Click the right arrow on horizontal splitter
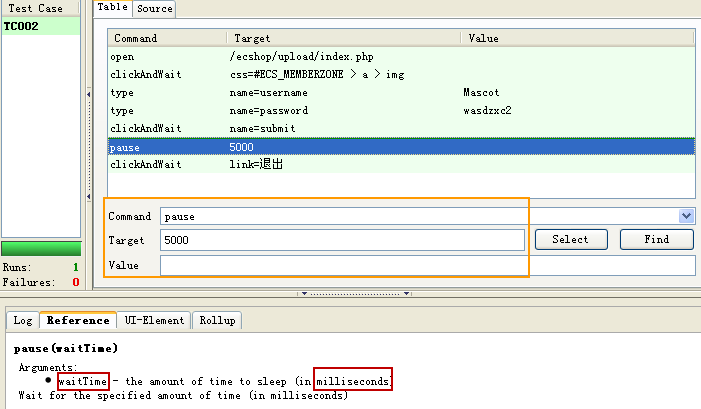Screen dimensions: 701x409 tap(406, 294)
